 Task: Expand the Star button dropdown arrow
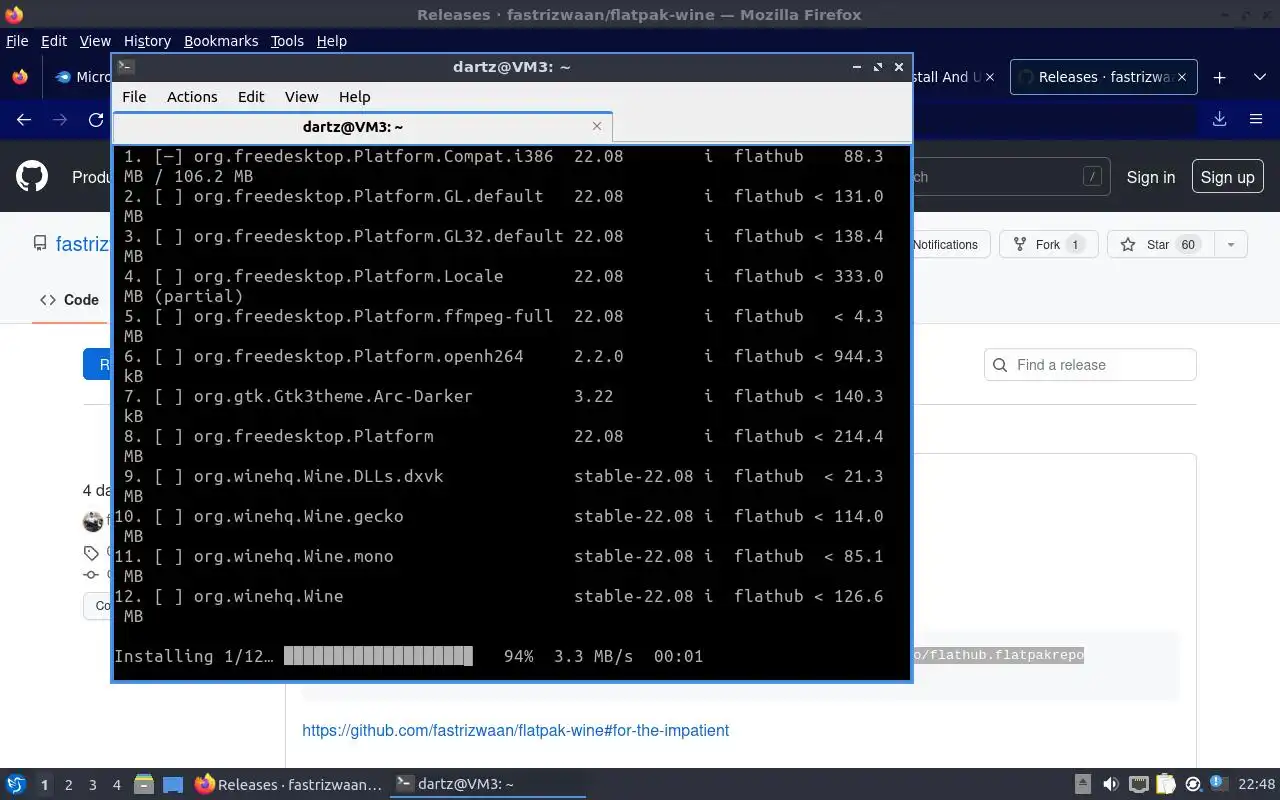pos(1231,244)
